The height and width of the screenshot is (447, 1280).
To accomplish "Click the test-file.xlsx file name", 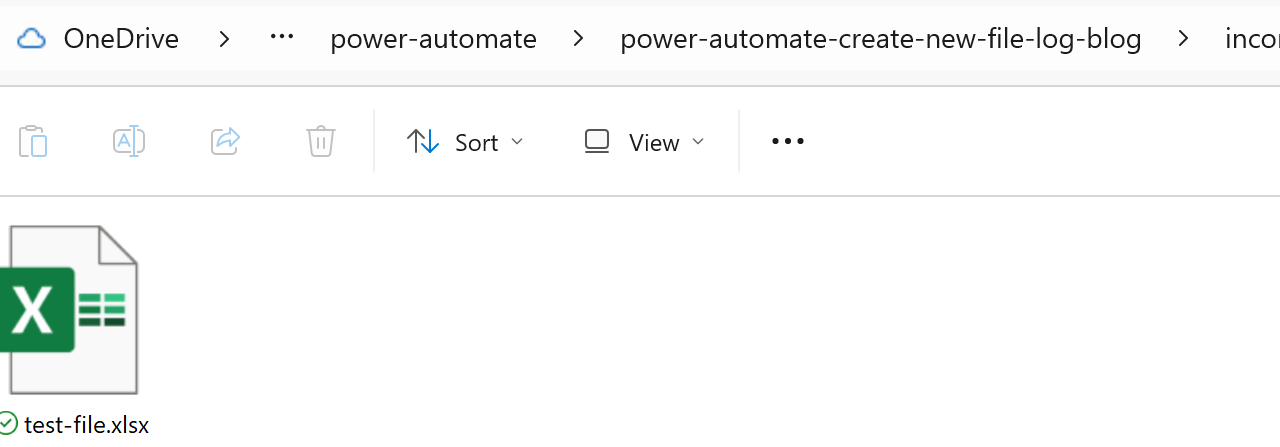I will point(86,425).
